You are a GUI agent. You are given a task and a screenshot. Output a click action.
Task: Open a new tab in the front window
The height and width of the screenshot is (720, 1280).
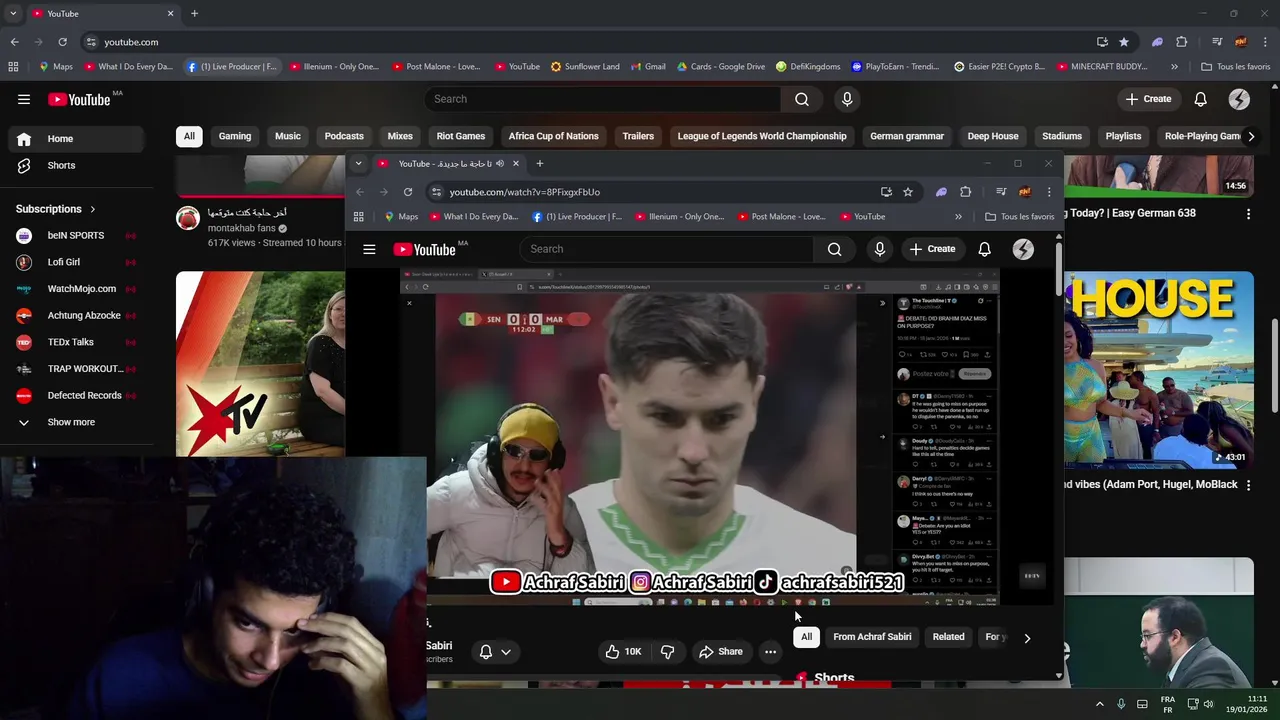tap(539, 164)
